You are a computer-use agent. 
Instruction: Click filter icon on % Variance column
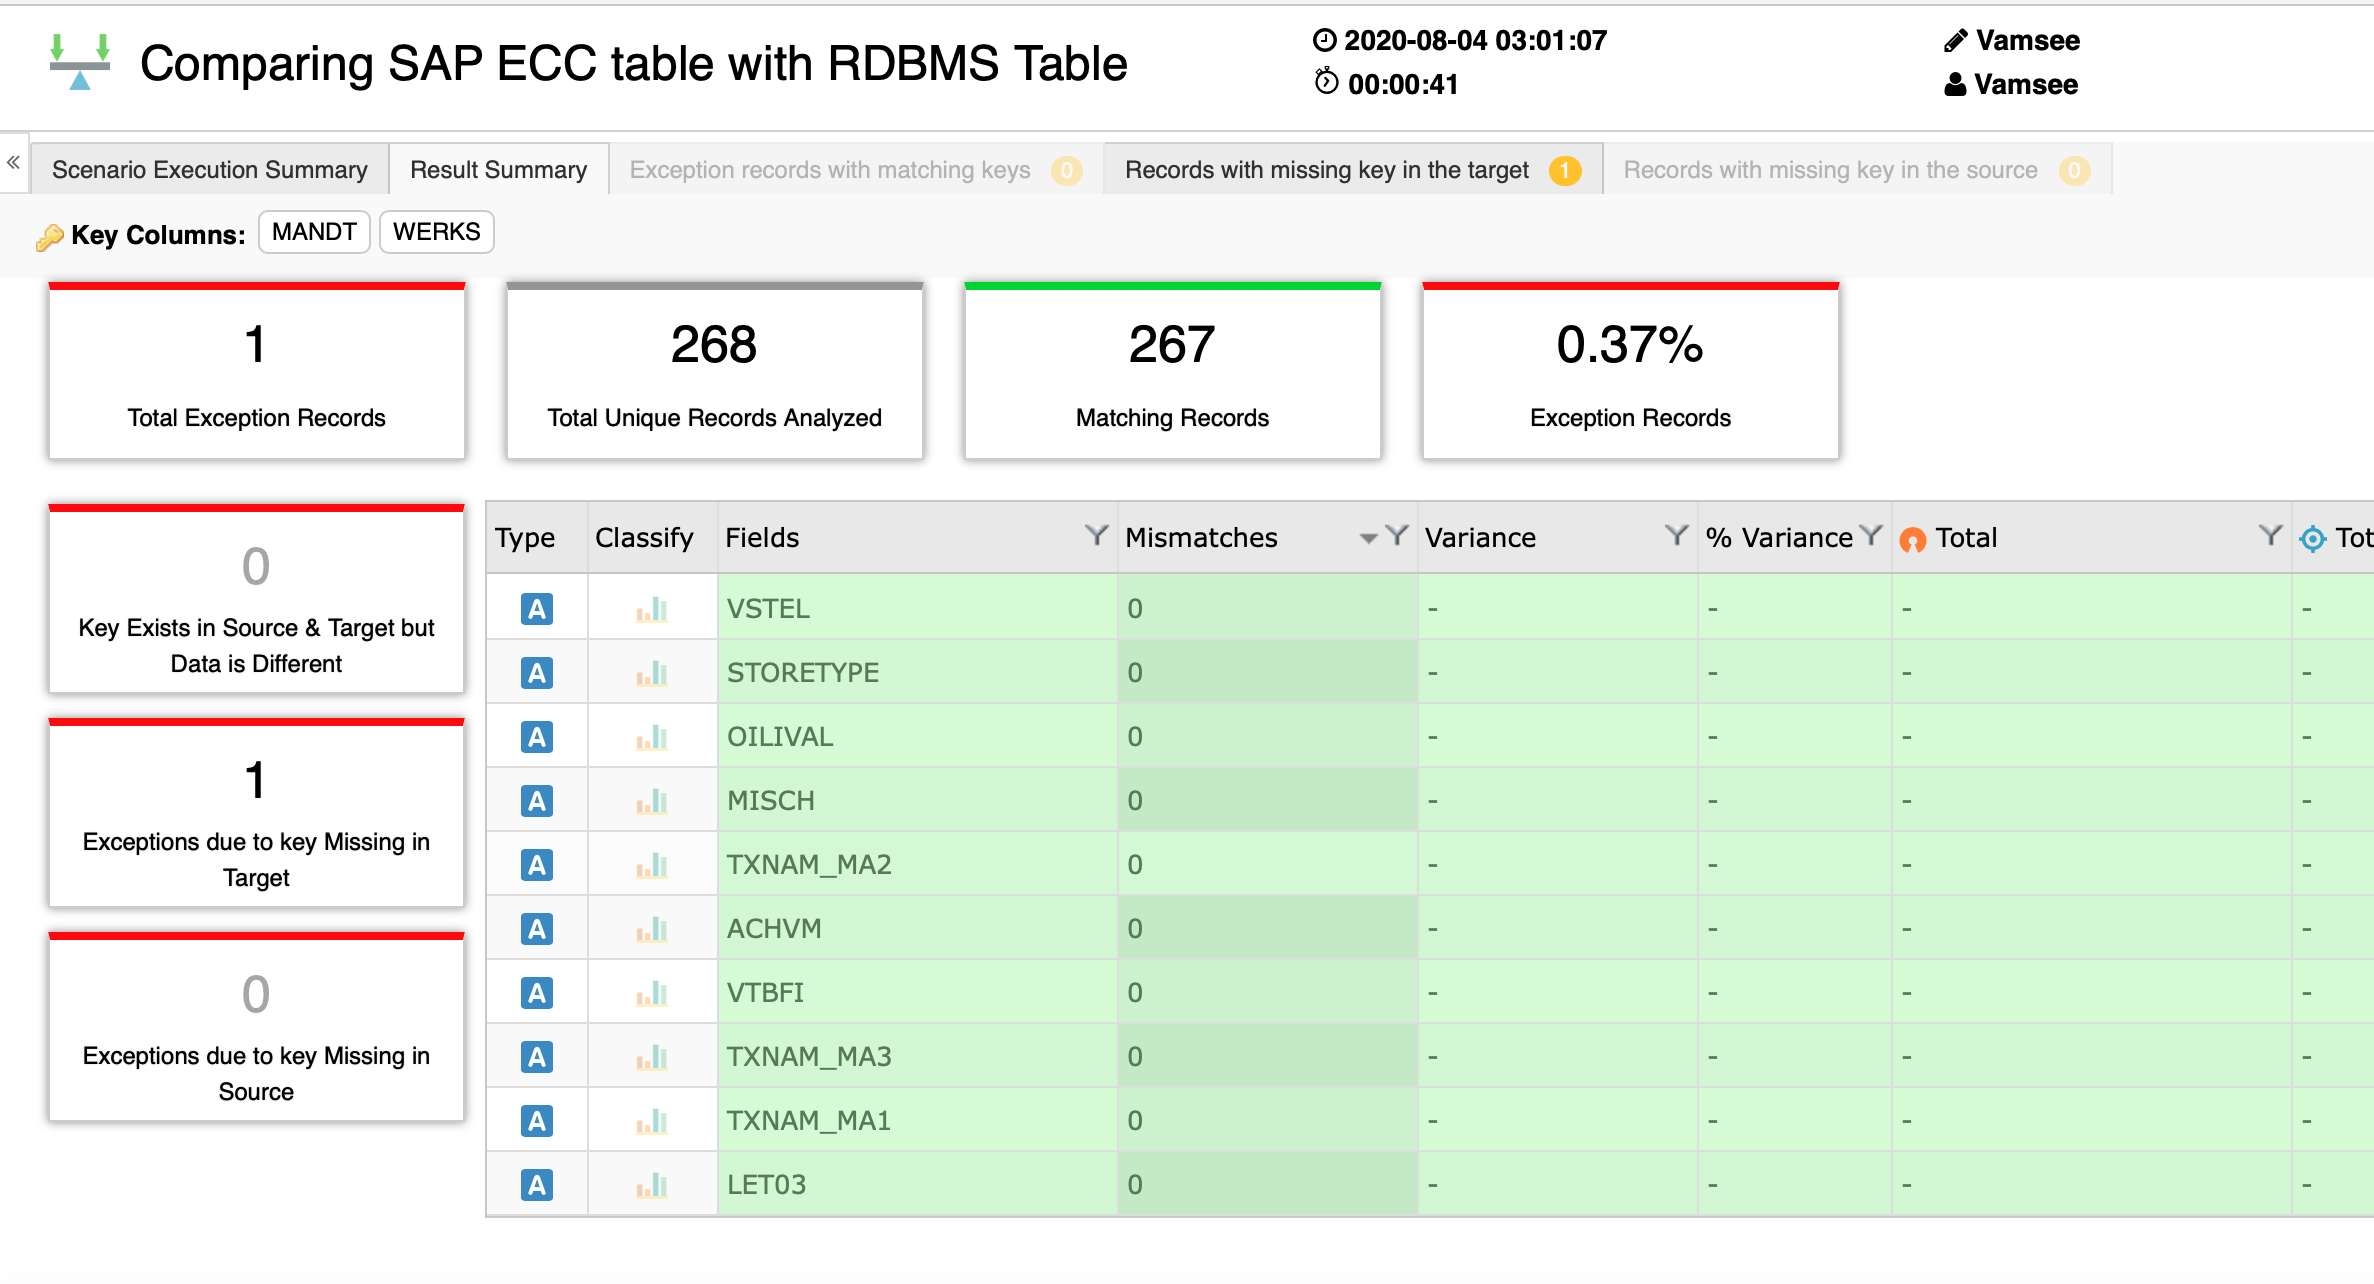point(1871,536)
